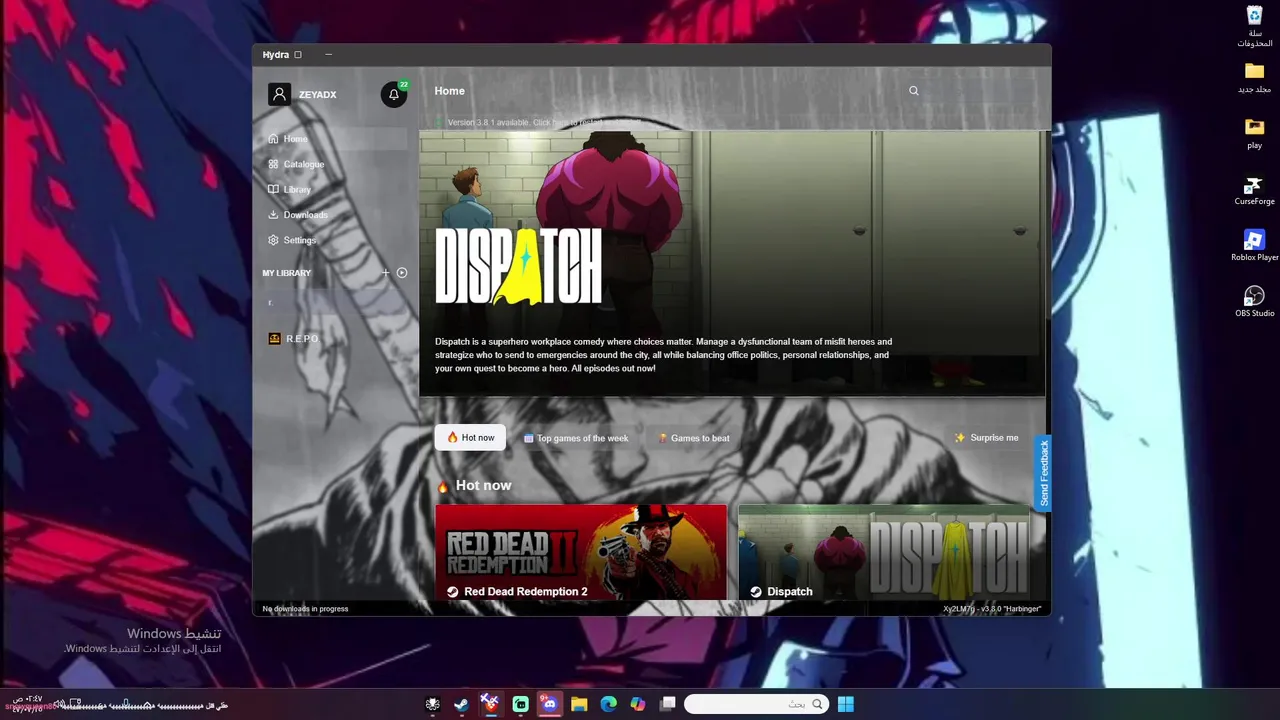1280x720 pixels.
Task: Click the Steam icon in the taskbar
Action: (461, 704)
